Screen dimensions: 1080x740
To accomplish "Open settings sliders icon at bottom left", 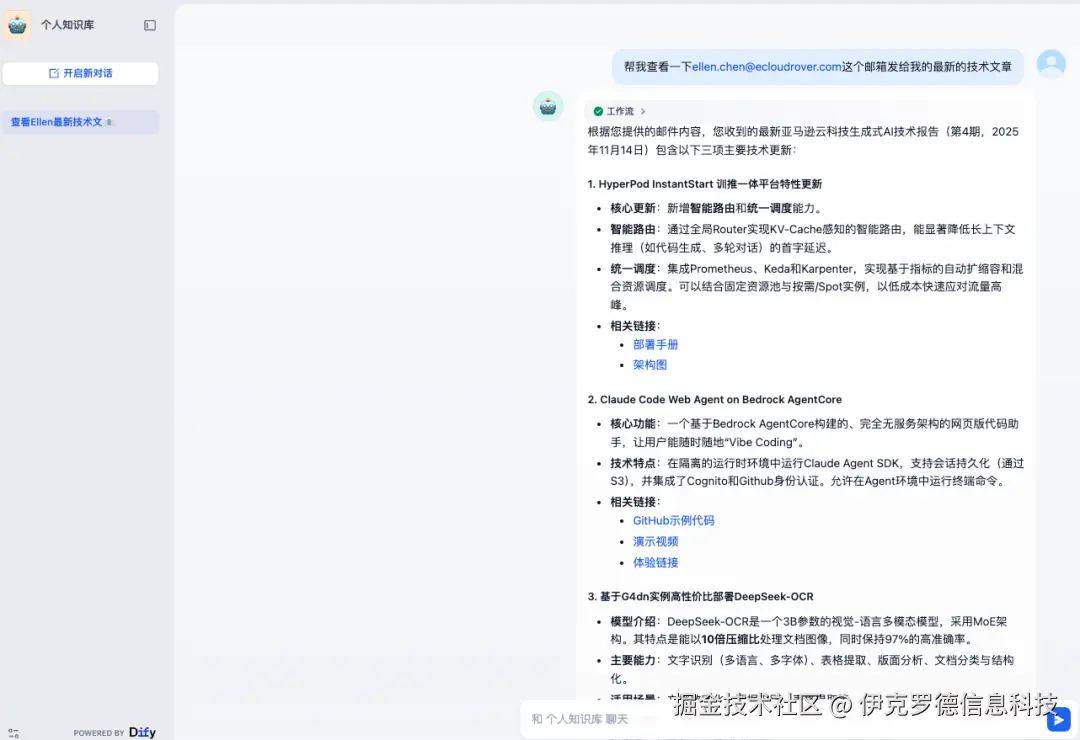I will click(x=13, y=733).
